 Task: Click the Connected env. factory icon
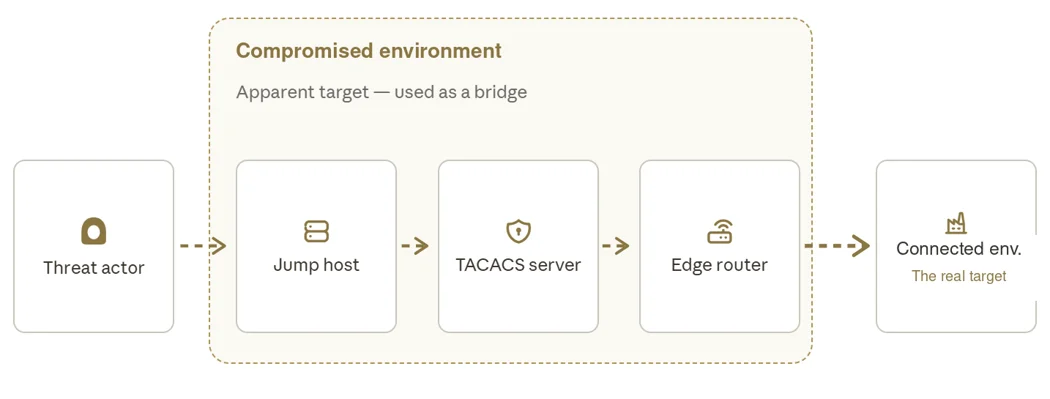(956, 223)
